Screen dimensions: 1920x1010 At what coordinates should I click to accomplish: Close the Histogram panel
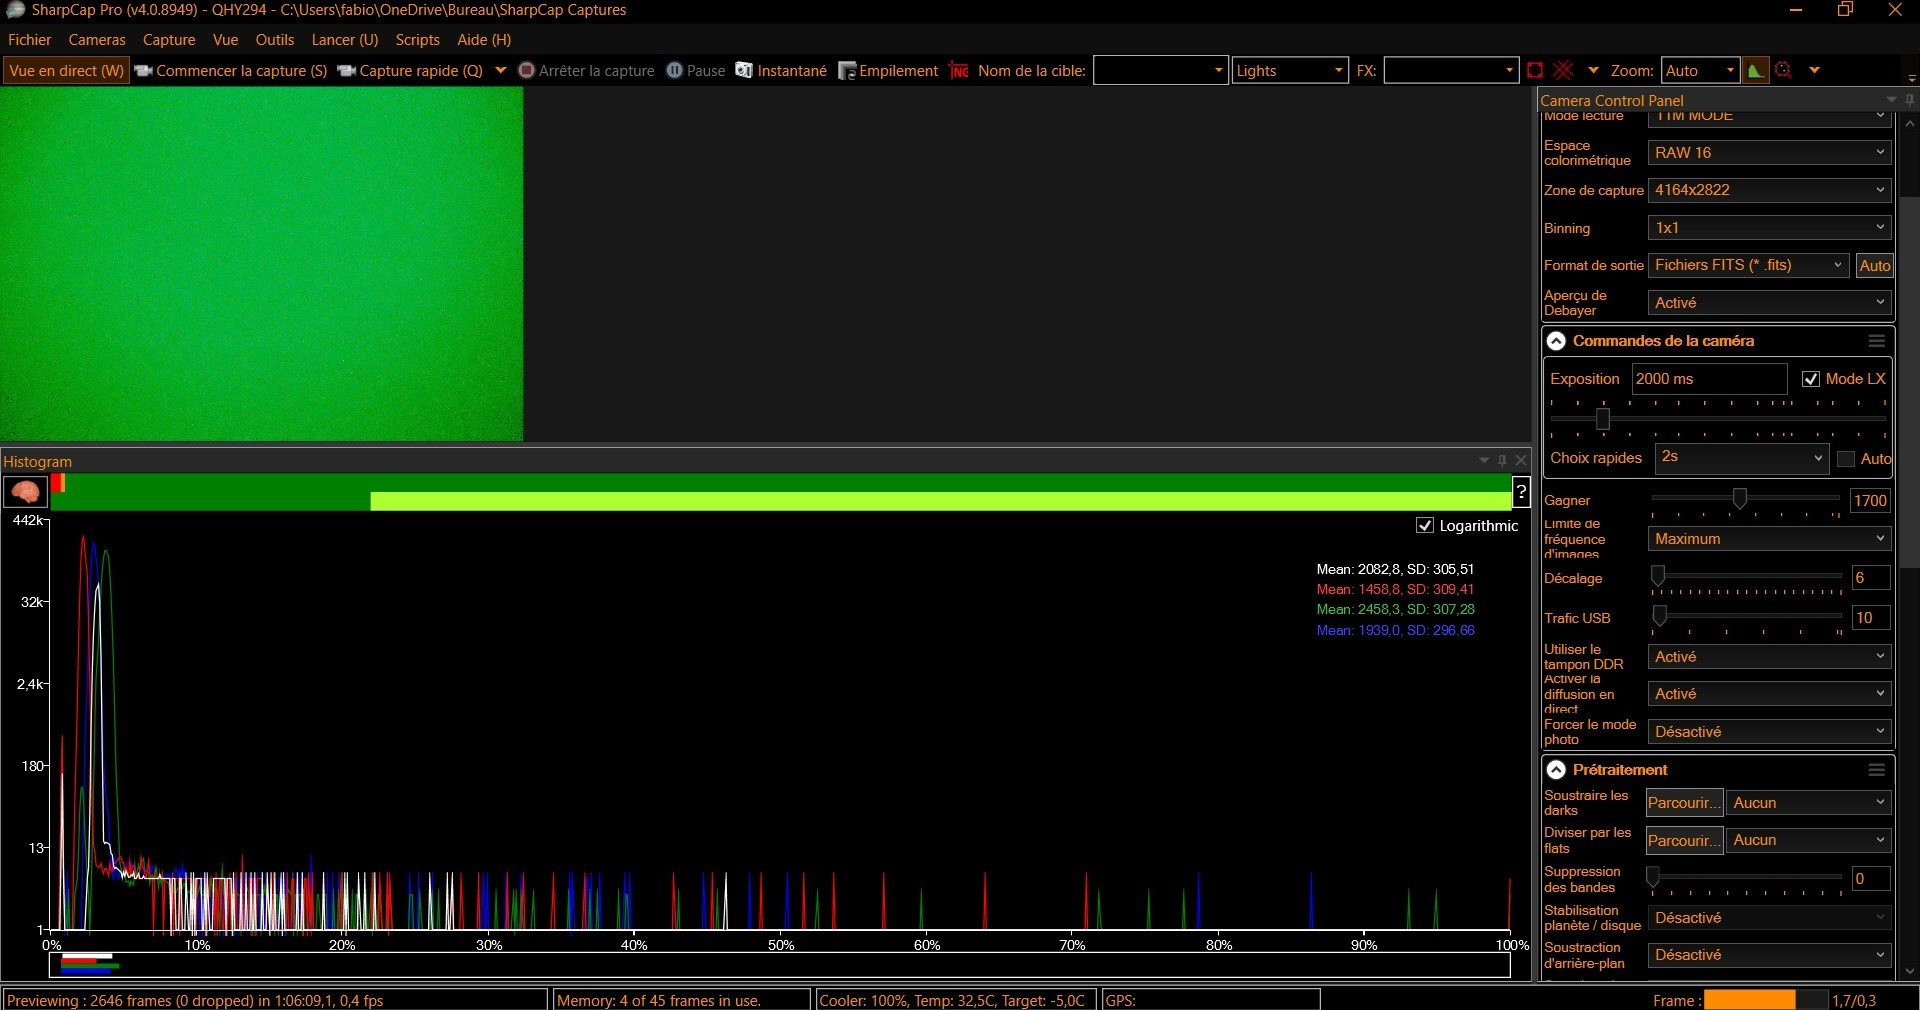point(1521,460)
